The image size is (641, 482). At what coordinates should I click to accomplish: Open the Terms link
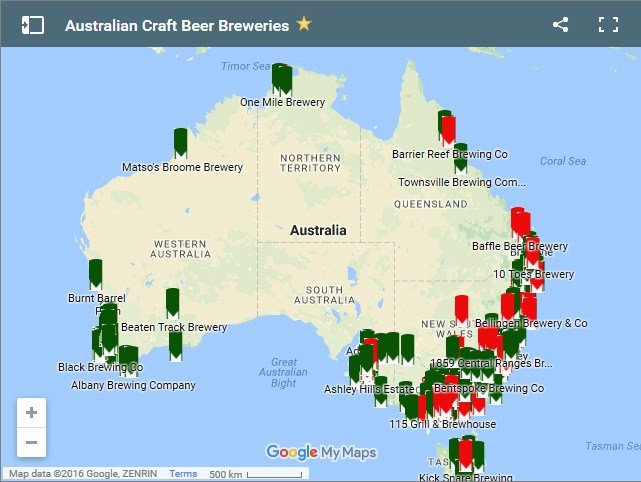(183, 473)
